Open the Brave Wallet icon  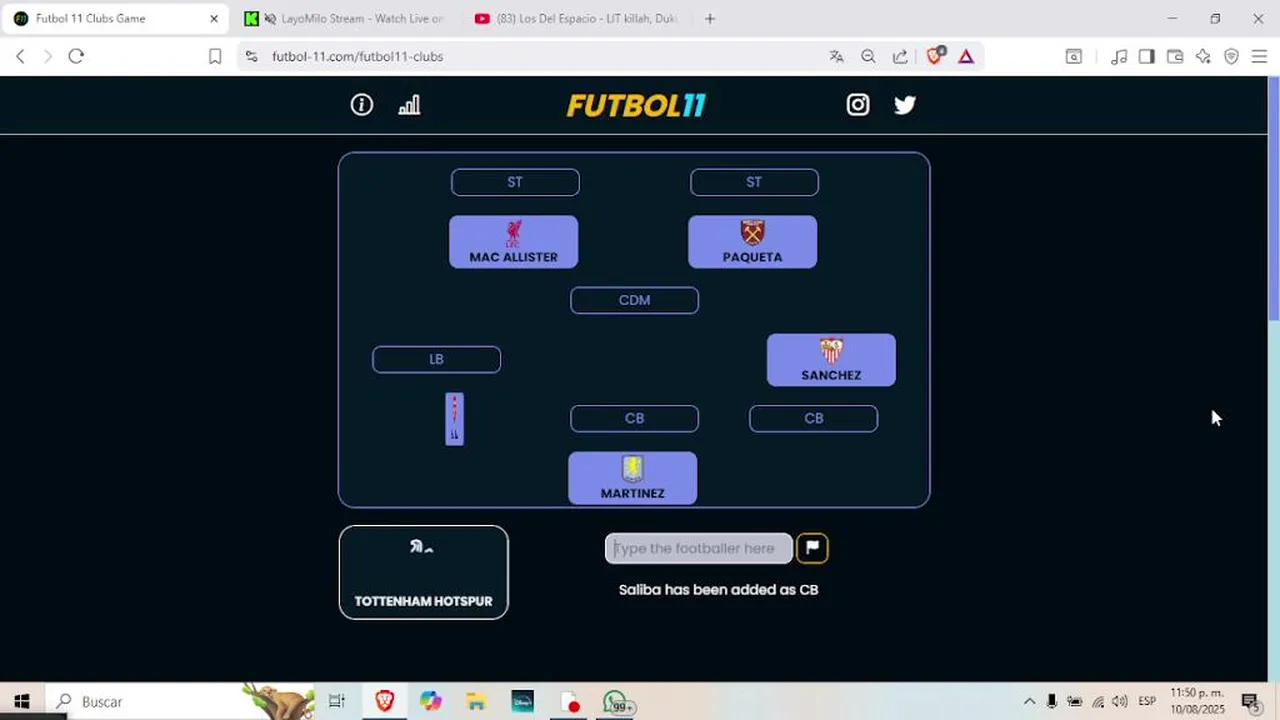point(1175,56)
